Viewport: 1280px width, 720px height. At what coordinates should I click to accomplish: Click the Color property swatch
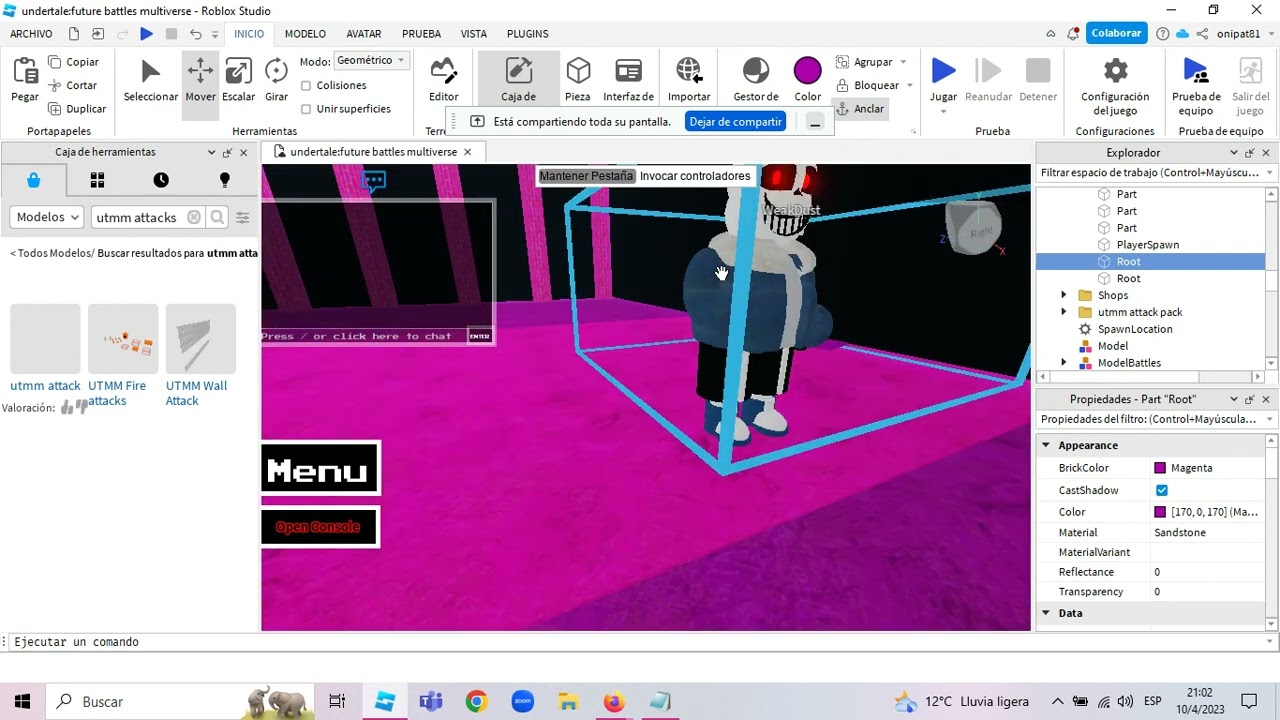tap(1160, 512)
